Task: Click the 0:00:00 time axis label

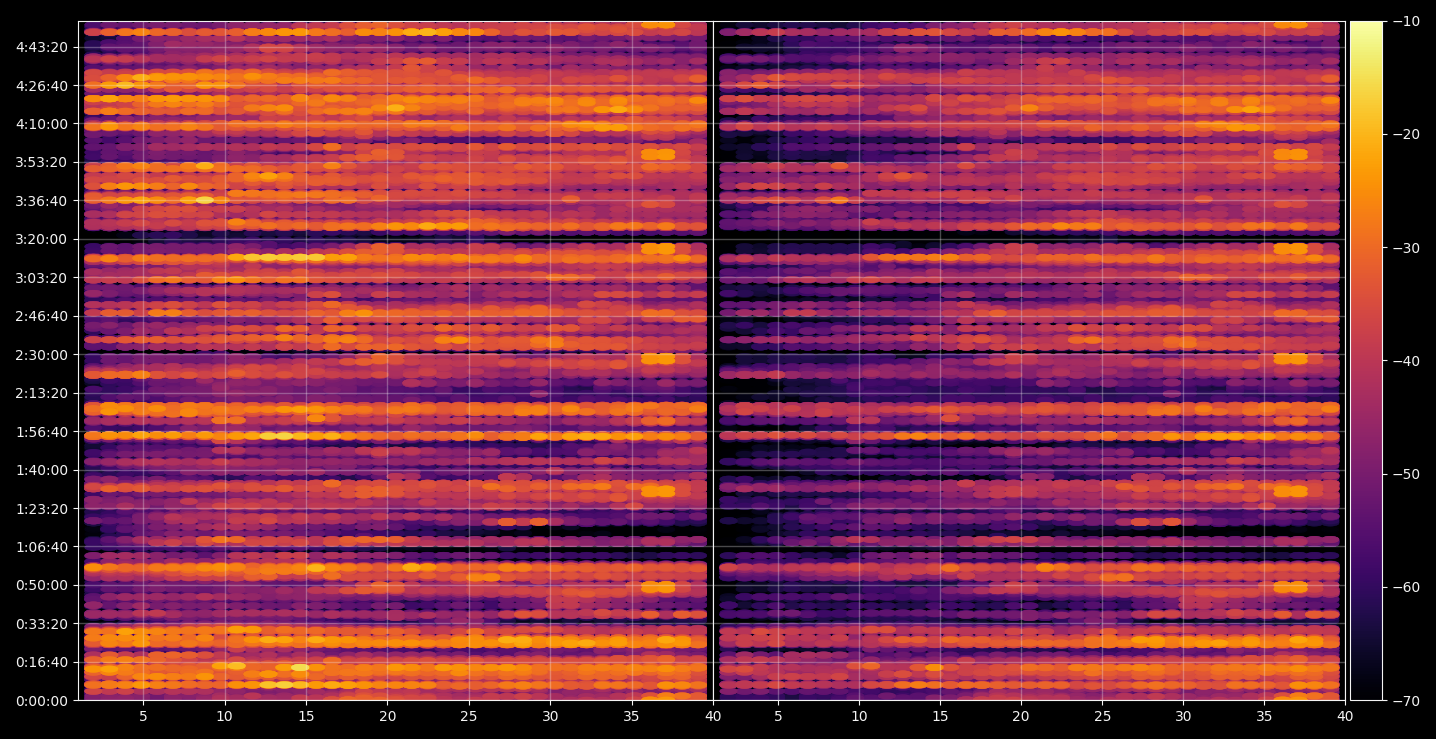Action: coord(42,701)
